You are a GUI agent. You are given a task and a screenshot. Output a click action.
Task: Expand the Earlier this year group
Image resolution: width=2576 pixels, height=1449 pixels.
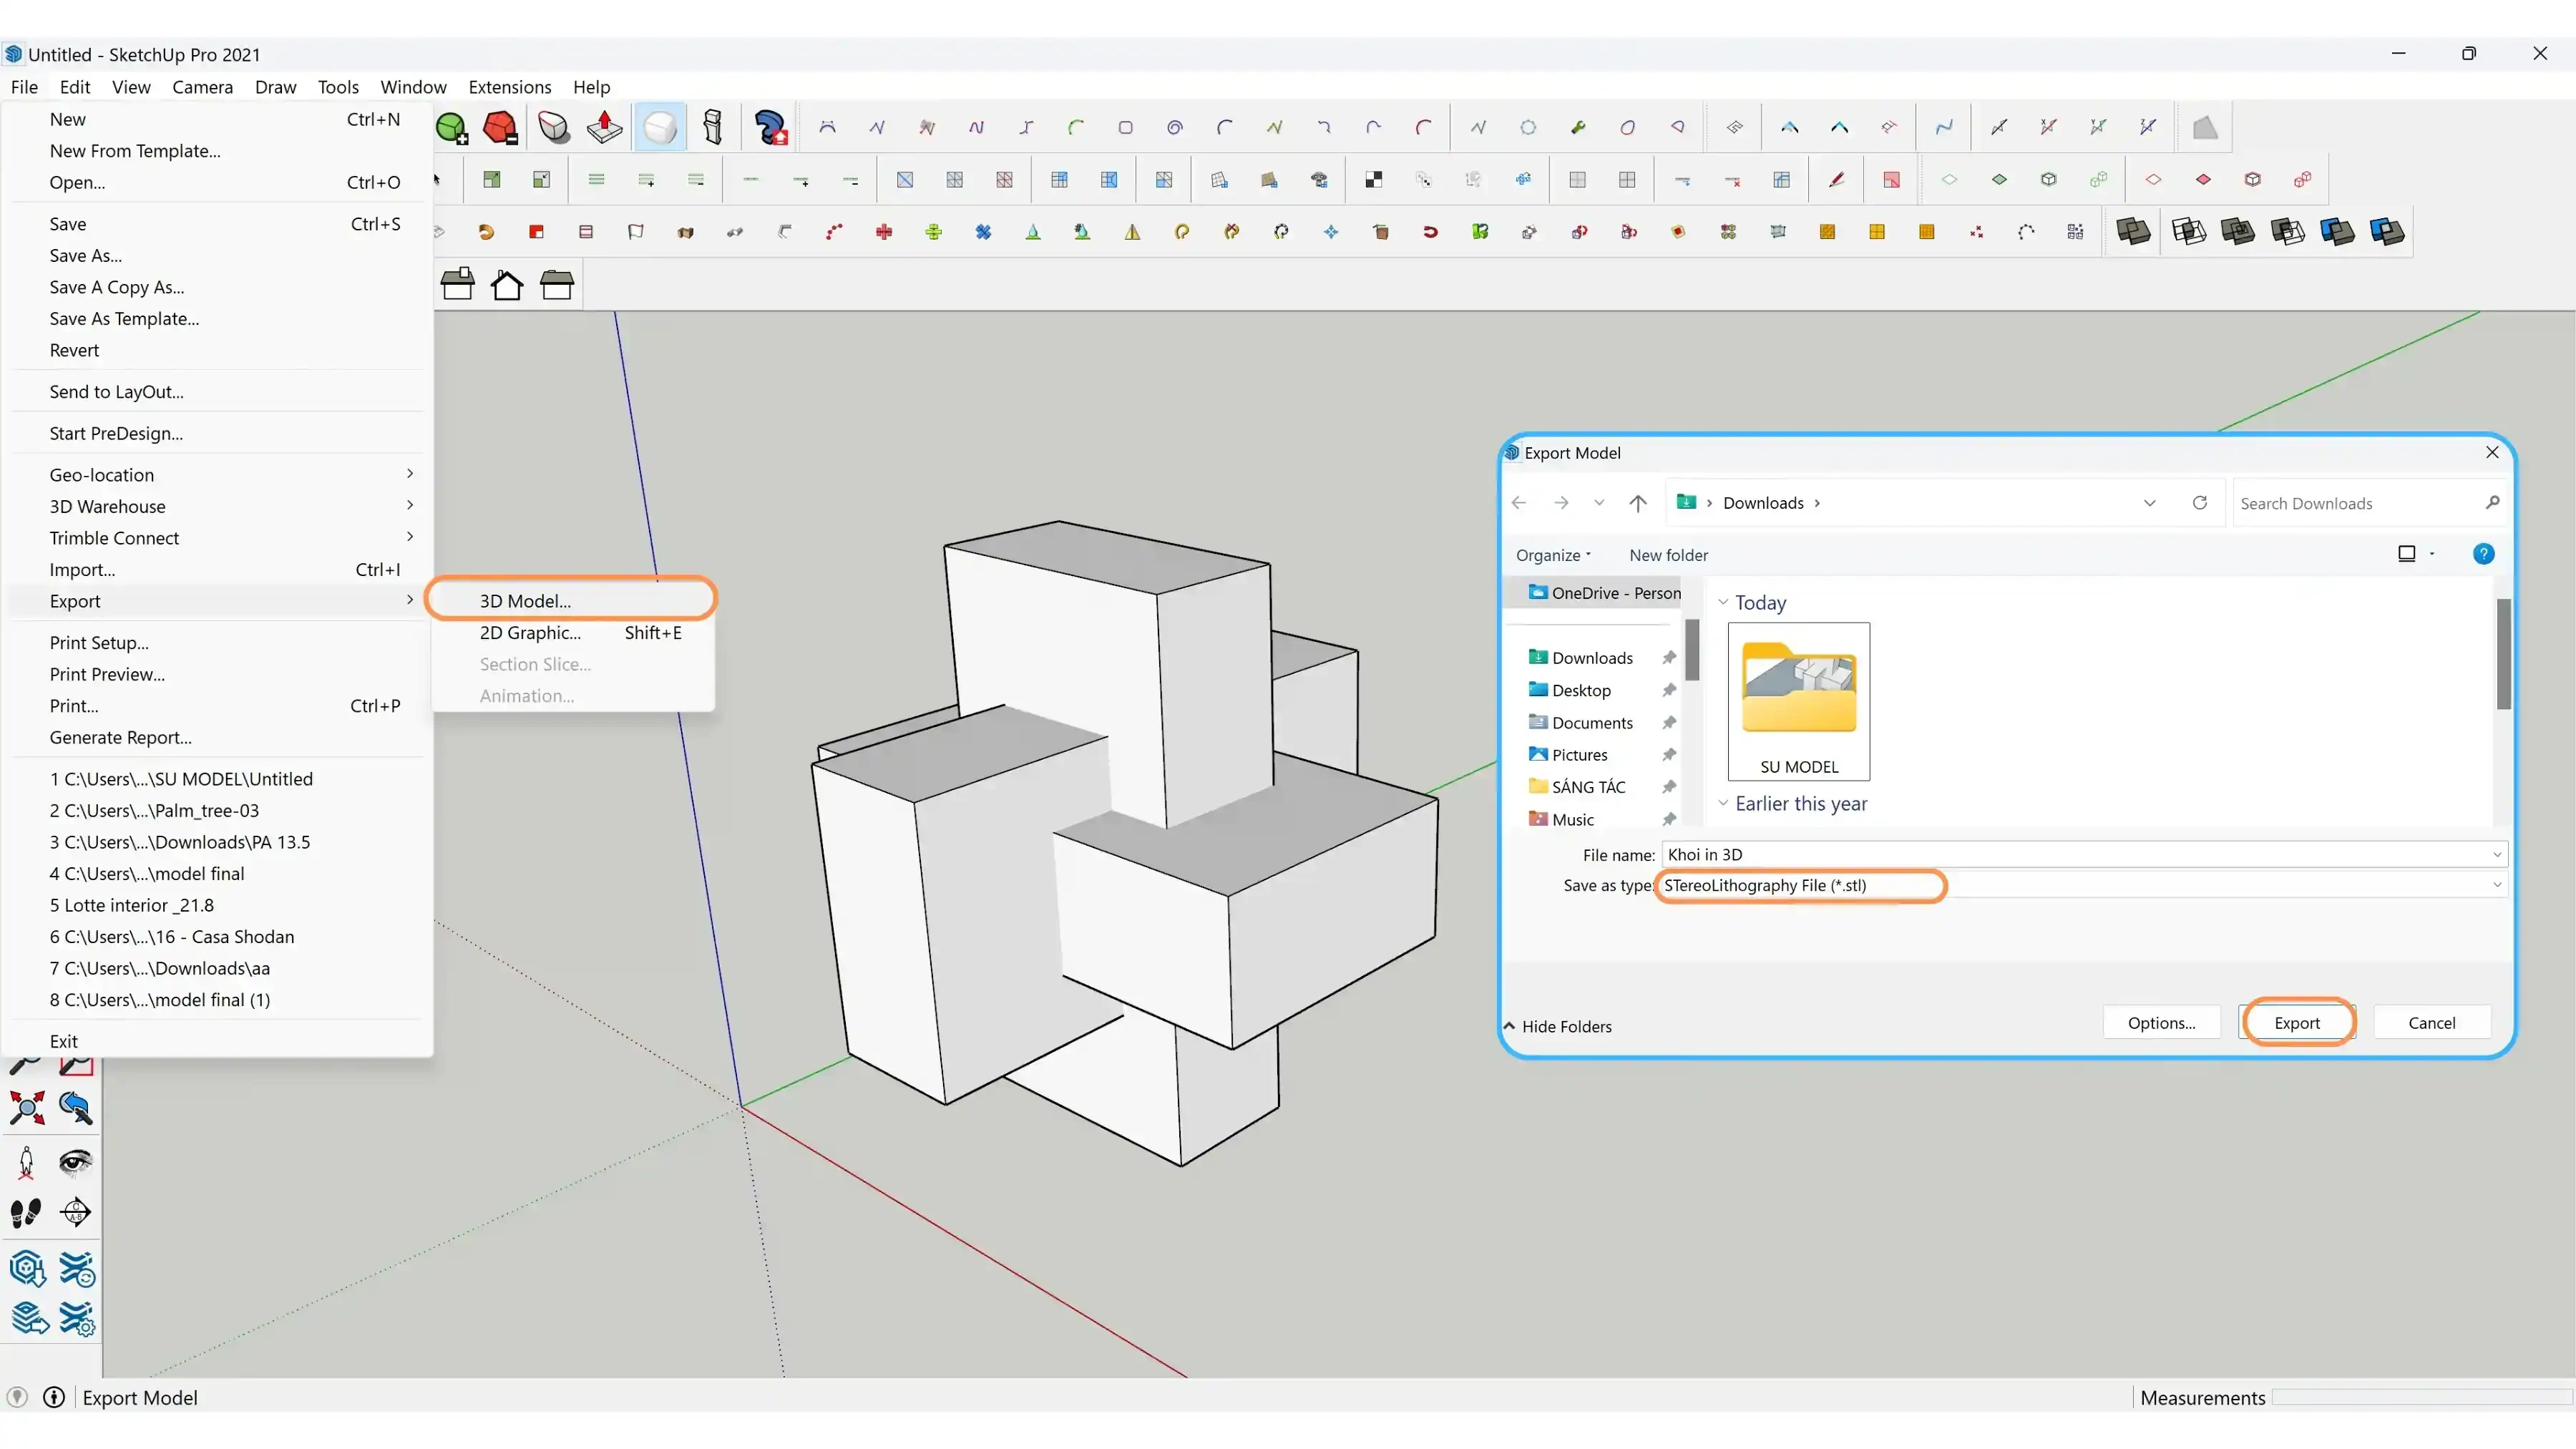pos(1723,804)
